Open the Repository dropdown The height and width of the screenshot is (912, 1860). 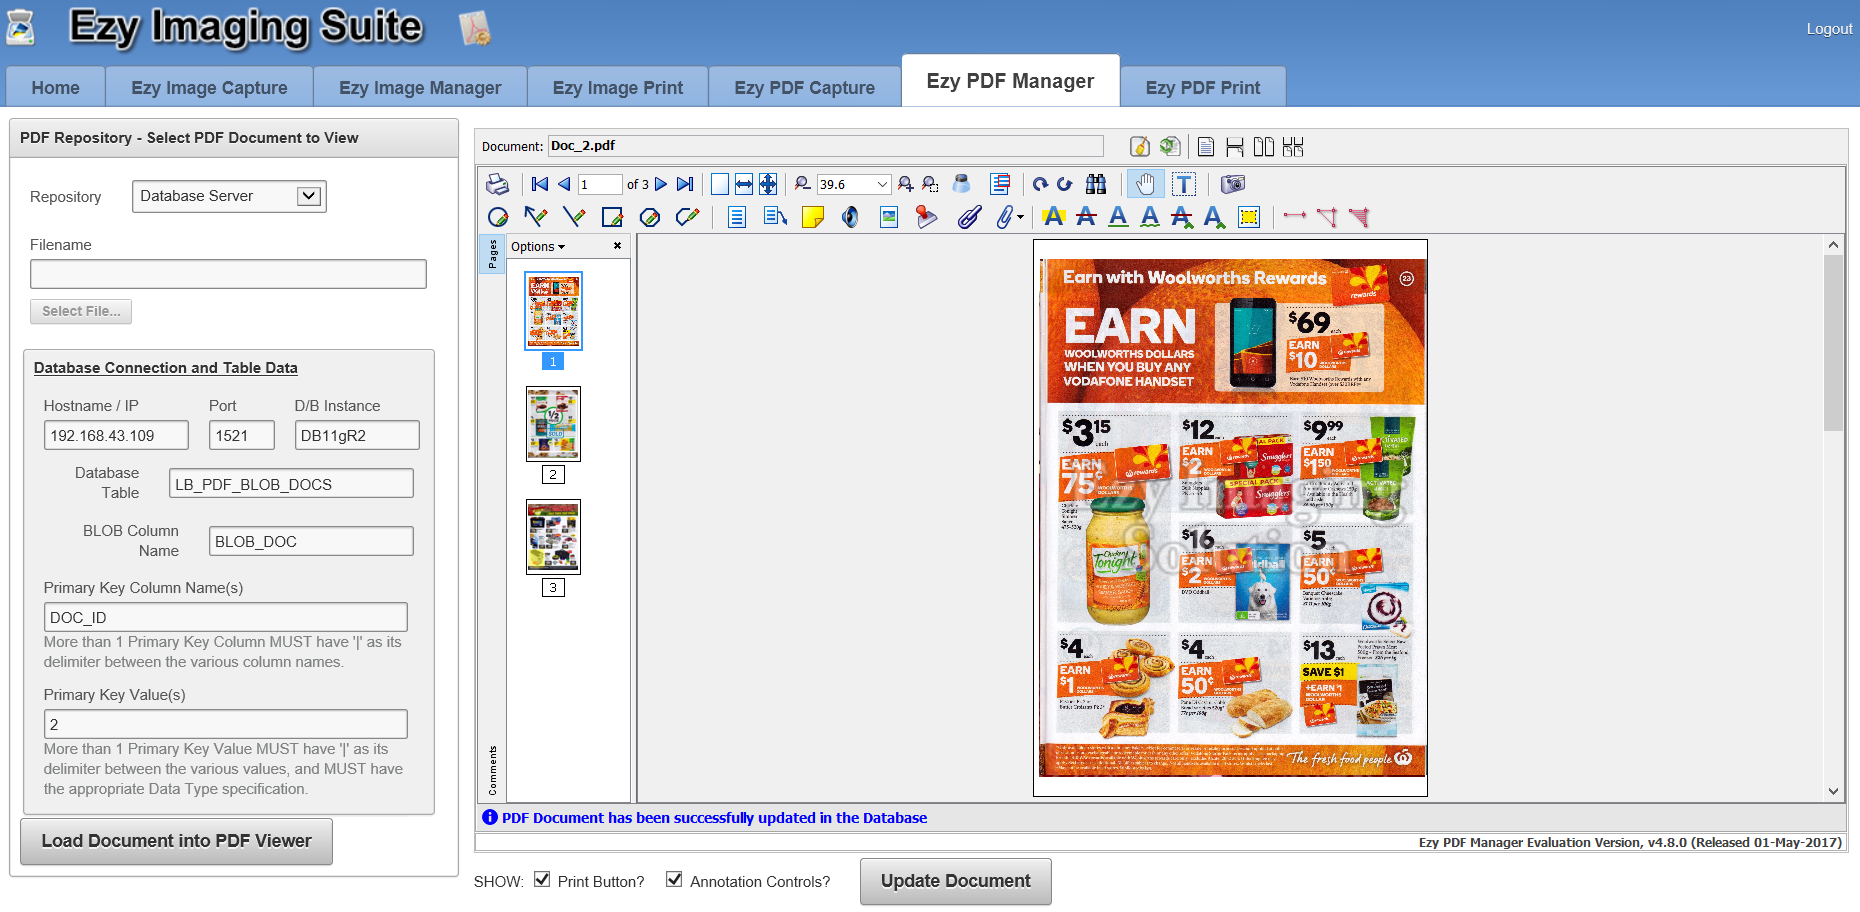click(x=229, y=196)
